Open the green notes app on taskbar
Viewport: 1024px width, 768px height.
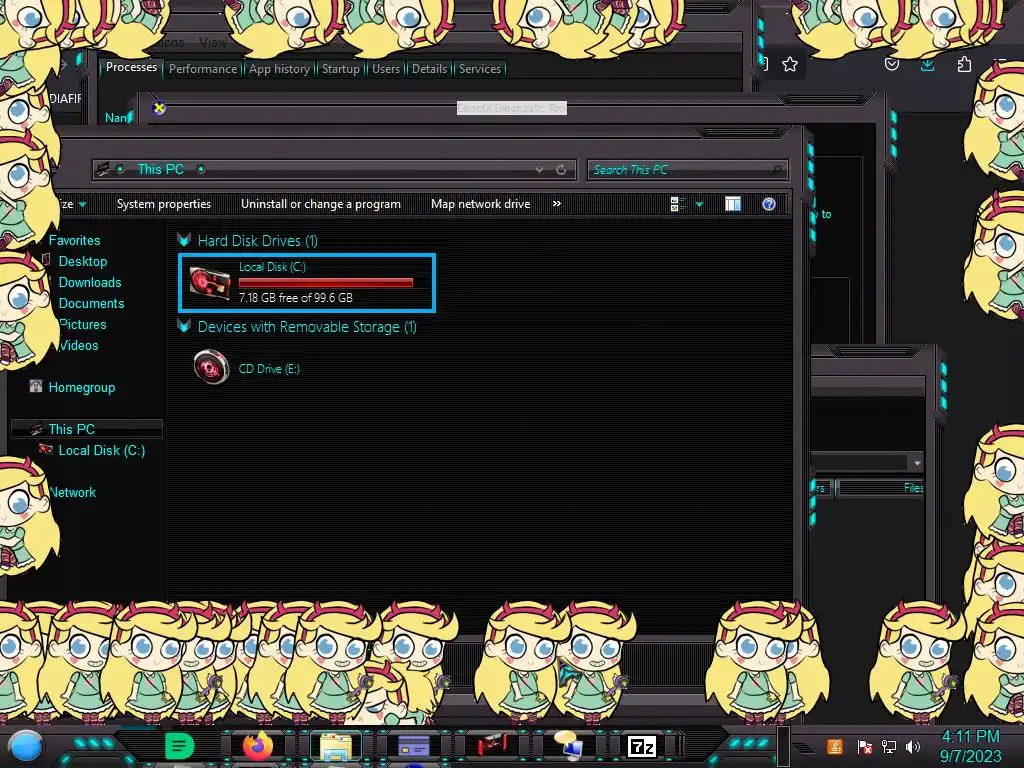pos(180,746)
